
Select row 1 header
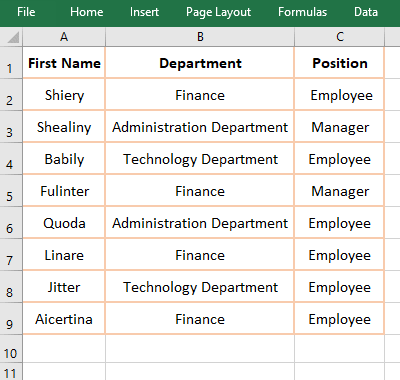coord(11,63)
